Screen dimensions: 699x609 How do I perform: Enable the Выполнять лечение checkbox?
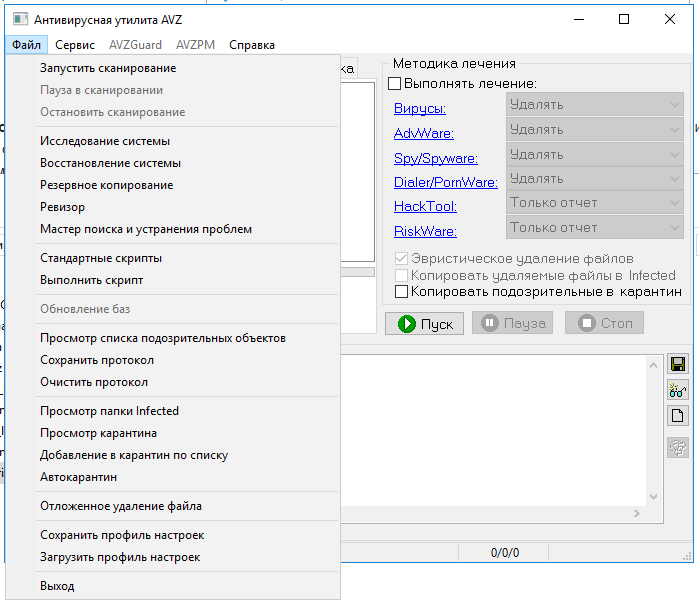pos(395,84)
